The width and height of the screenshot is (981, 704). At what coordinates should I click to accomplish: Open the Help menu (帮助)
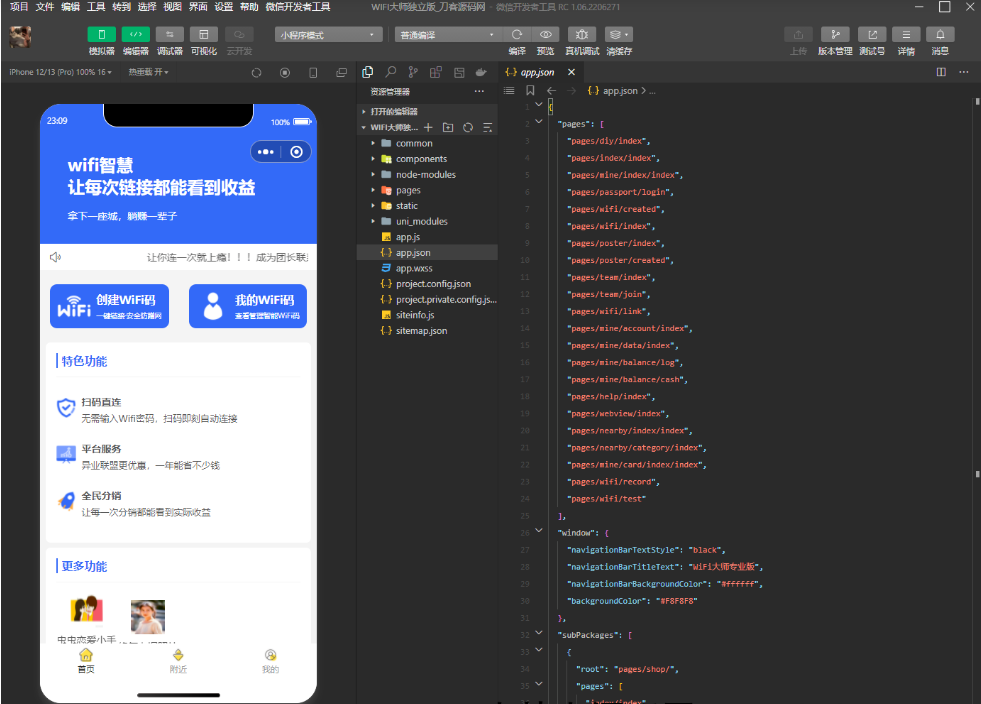pyautogui.click(x=249, y=7)
